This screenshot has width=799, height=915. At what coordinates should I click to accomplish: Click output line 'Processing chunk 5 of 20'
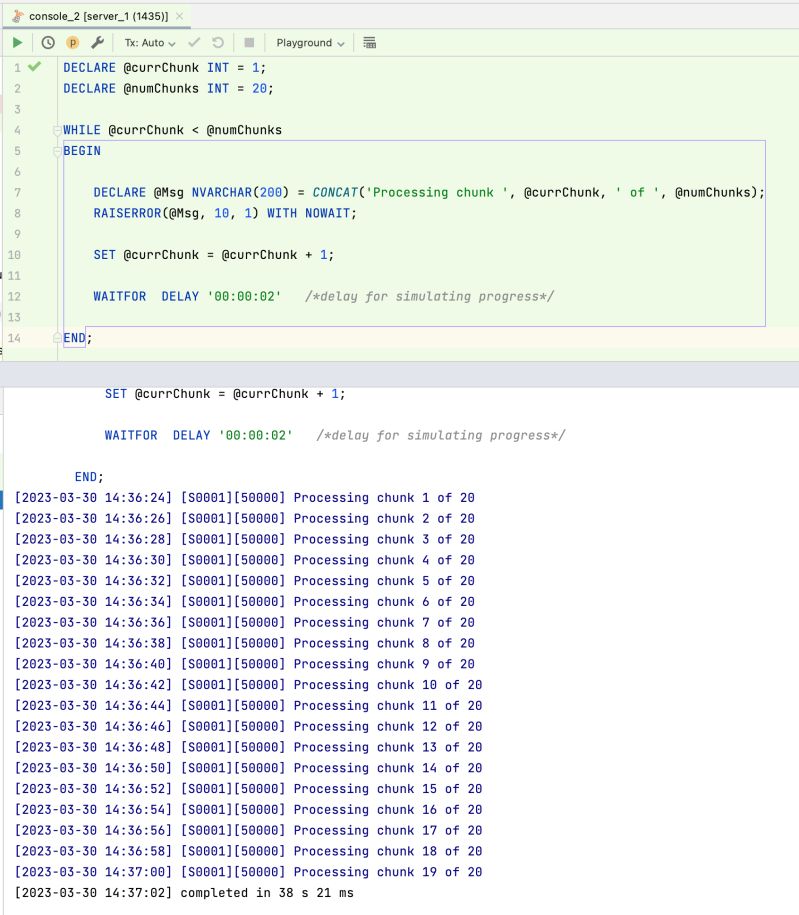tap(245, 581)
